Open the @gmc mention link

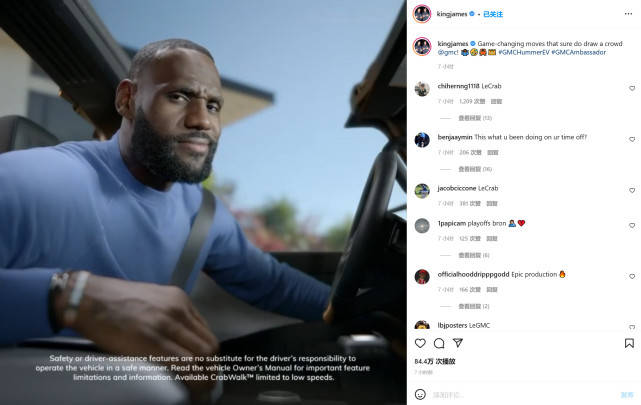448,52
